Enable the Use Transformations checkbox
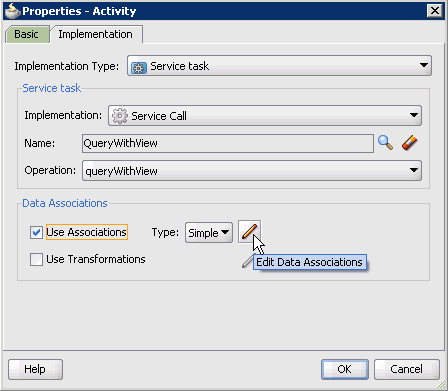This screenshot has width=448, height=391. [x=36, y=259]
